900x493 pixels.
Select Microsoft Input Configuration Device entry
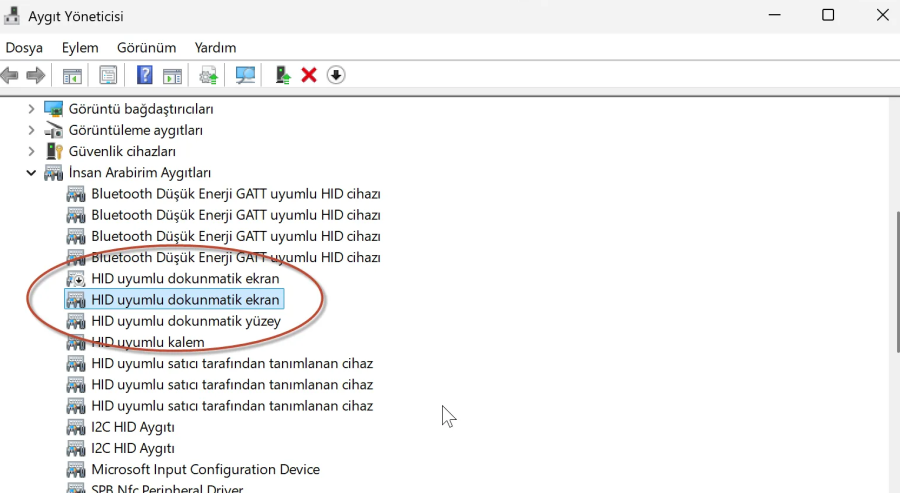click(205, 469)
